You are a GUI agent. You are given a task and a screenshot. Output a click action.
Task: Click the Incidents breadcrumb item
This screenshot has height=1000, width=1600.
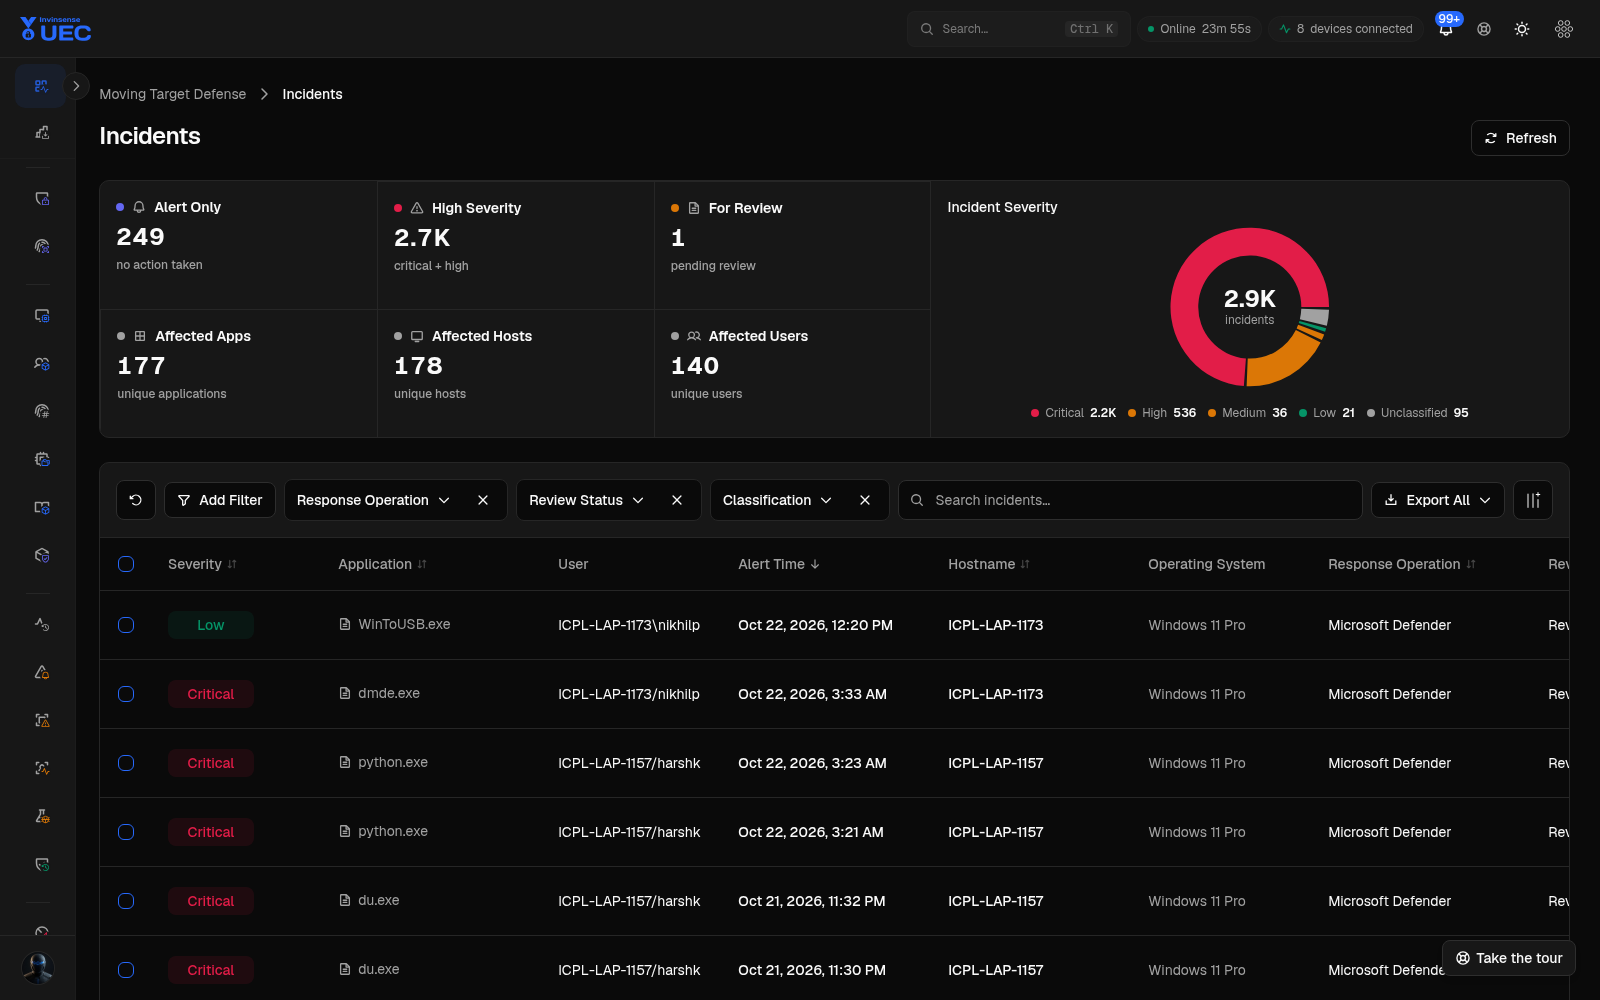pyautogui.click(x=312, y=94)
